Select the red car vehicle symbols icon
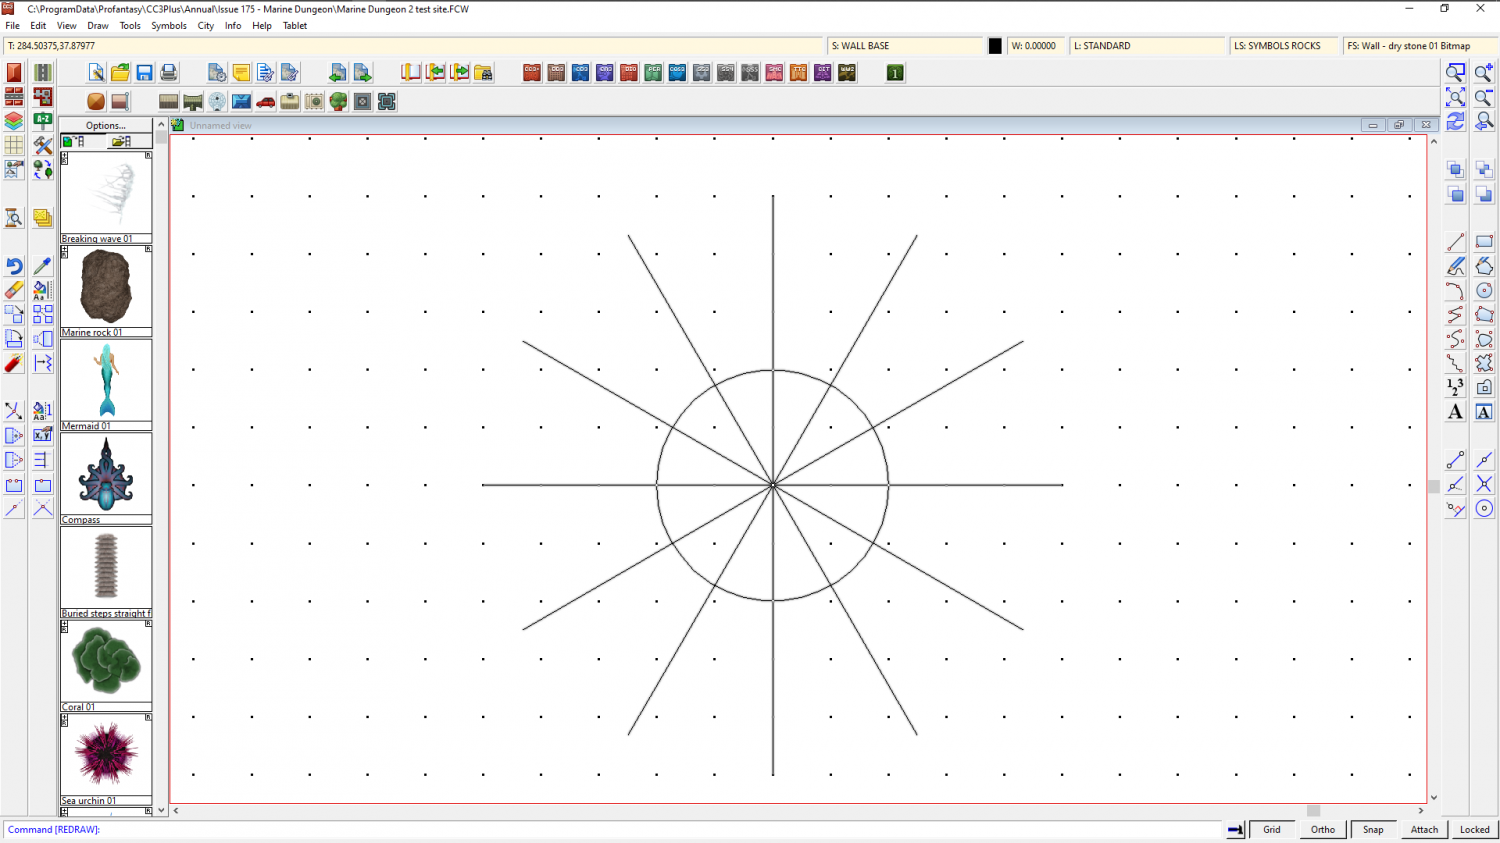 [265, 102]
